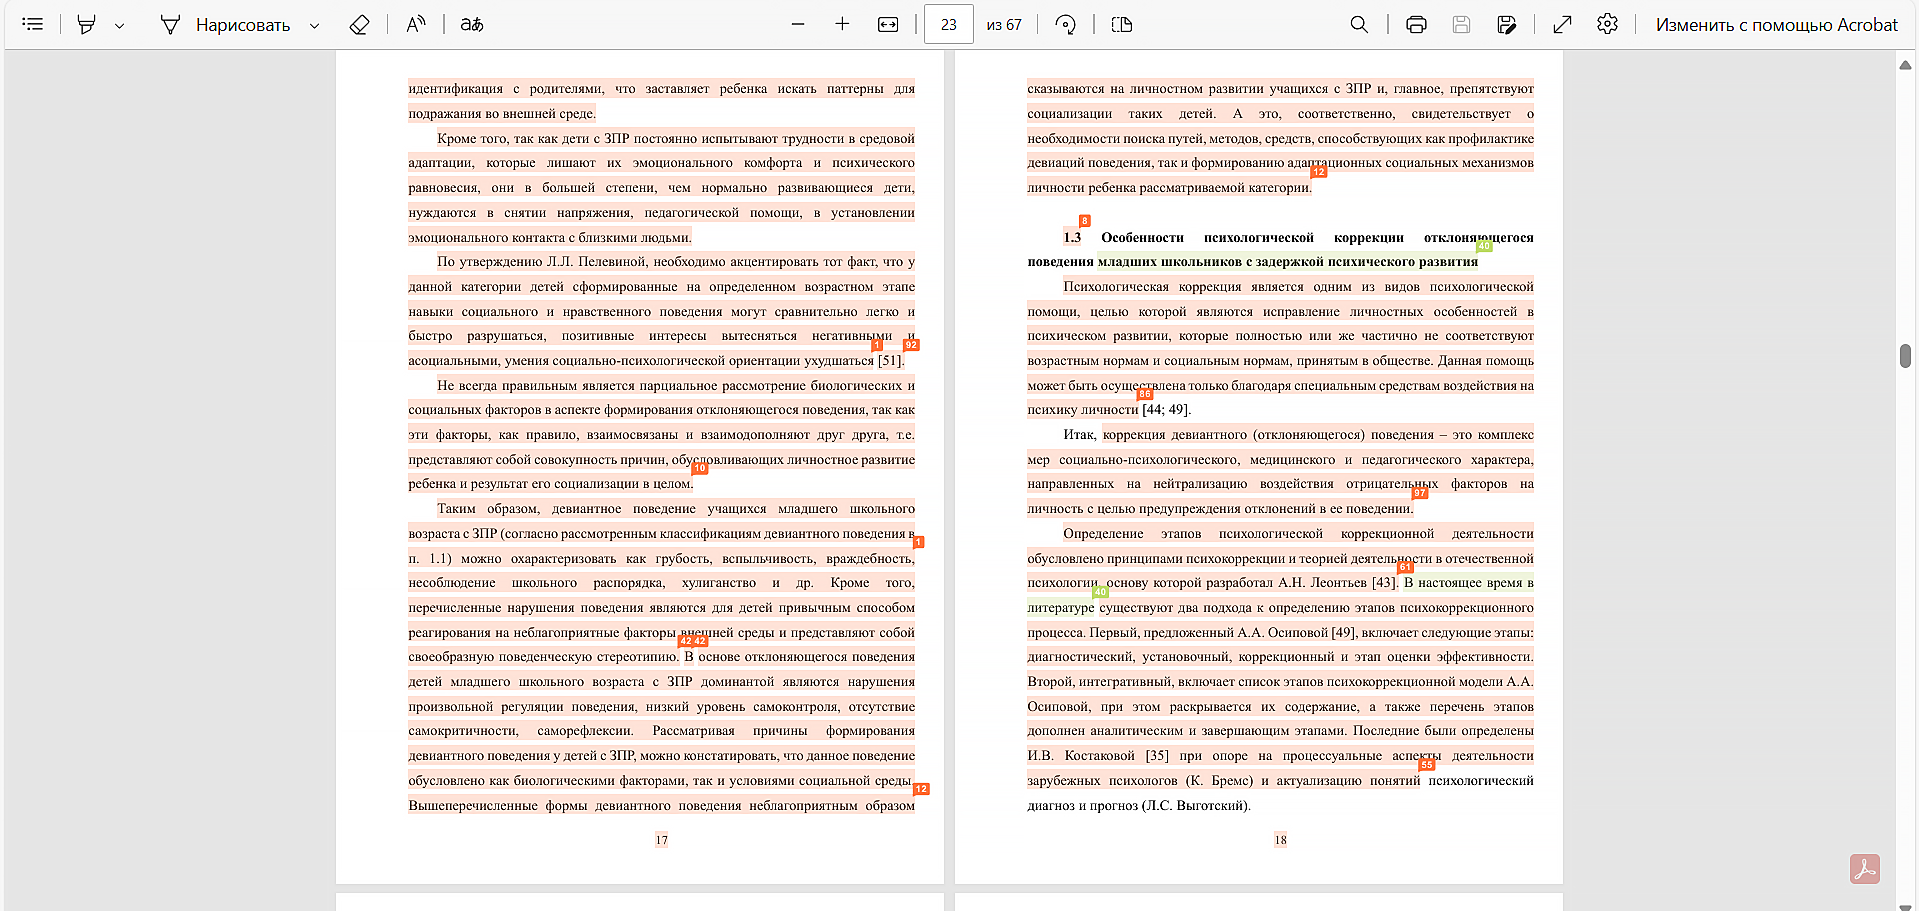Click the orange badge numbered 92

911,345
